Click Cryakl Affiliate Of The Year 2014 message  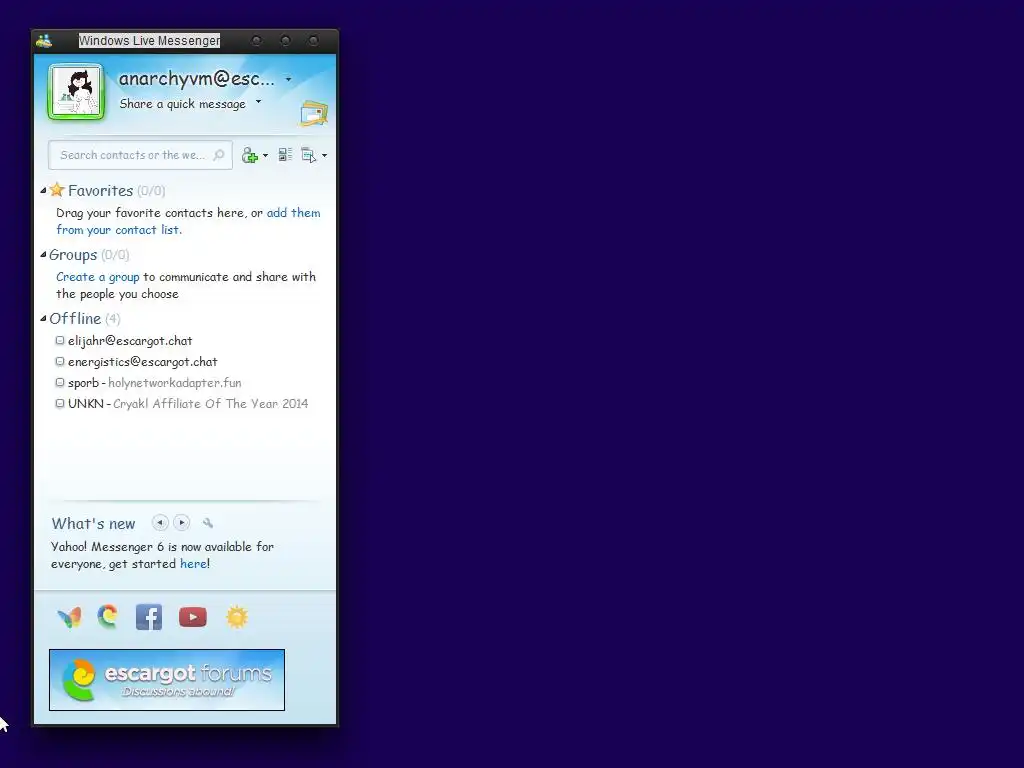(210, 404)
